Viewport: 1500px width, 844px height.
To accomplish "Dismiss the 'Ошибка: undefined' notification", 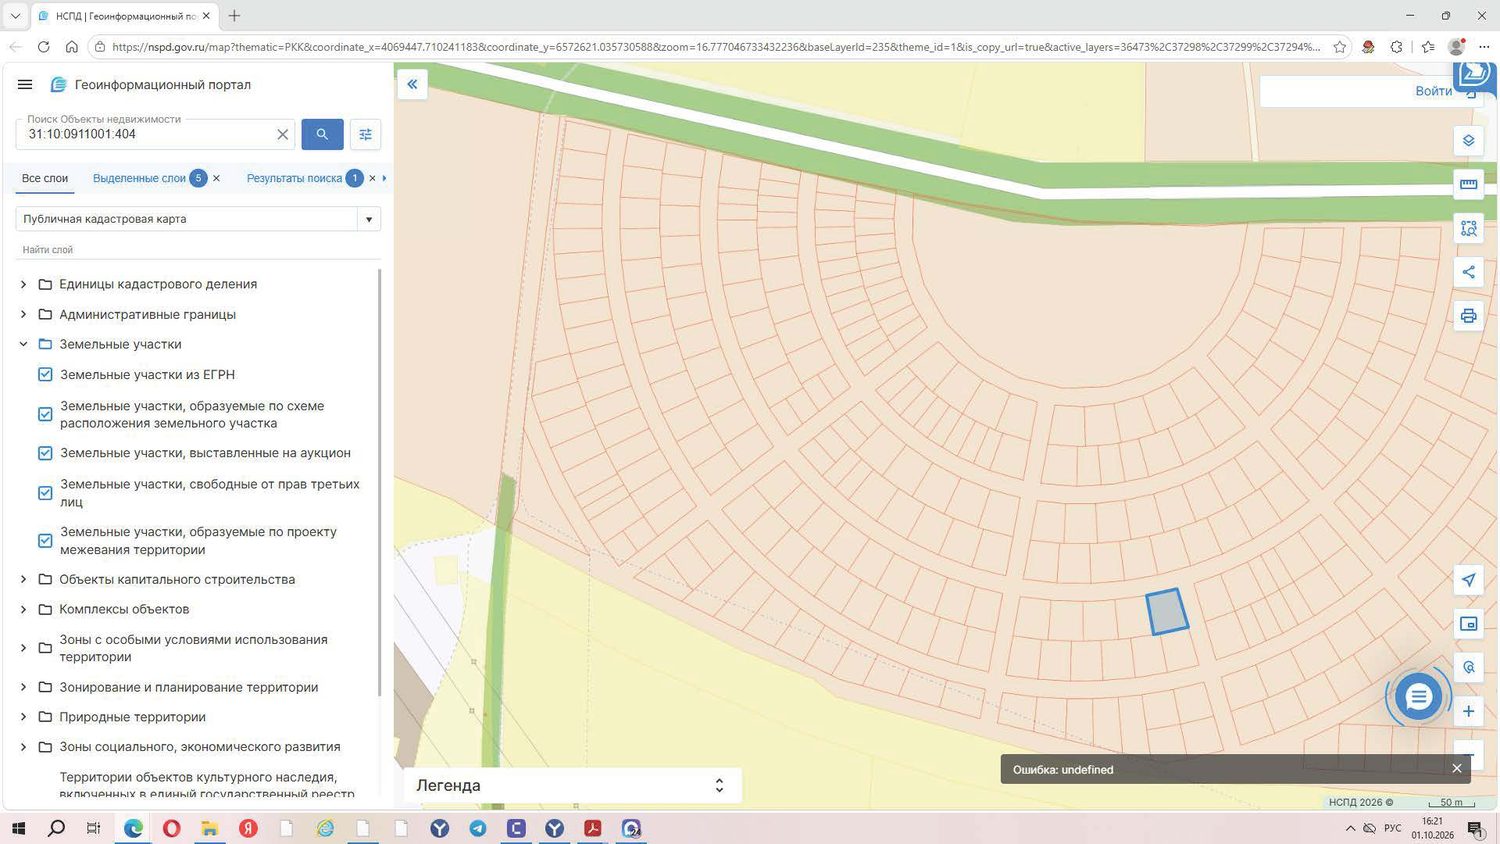I will (1457, 769).
